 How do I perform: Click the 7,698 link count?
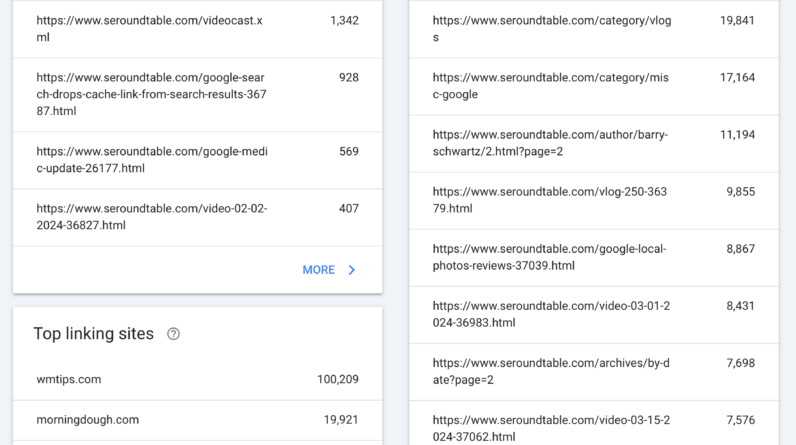741,363
